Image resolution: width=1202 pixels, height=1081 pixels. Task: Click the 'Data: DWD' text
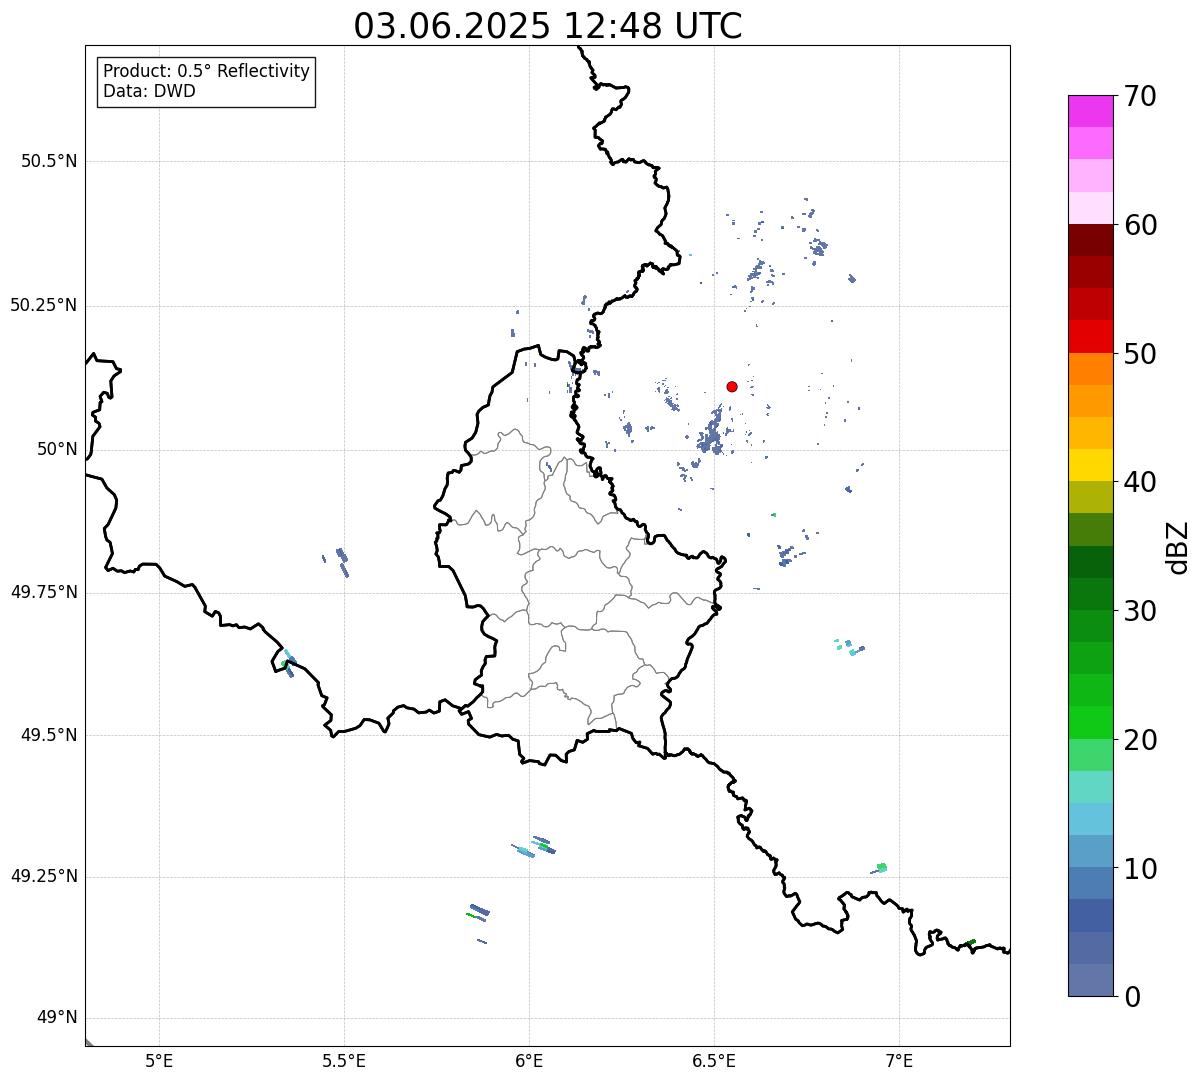(149, 91)
